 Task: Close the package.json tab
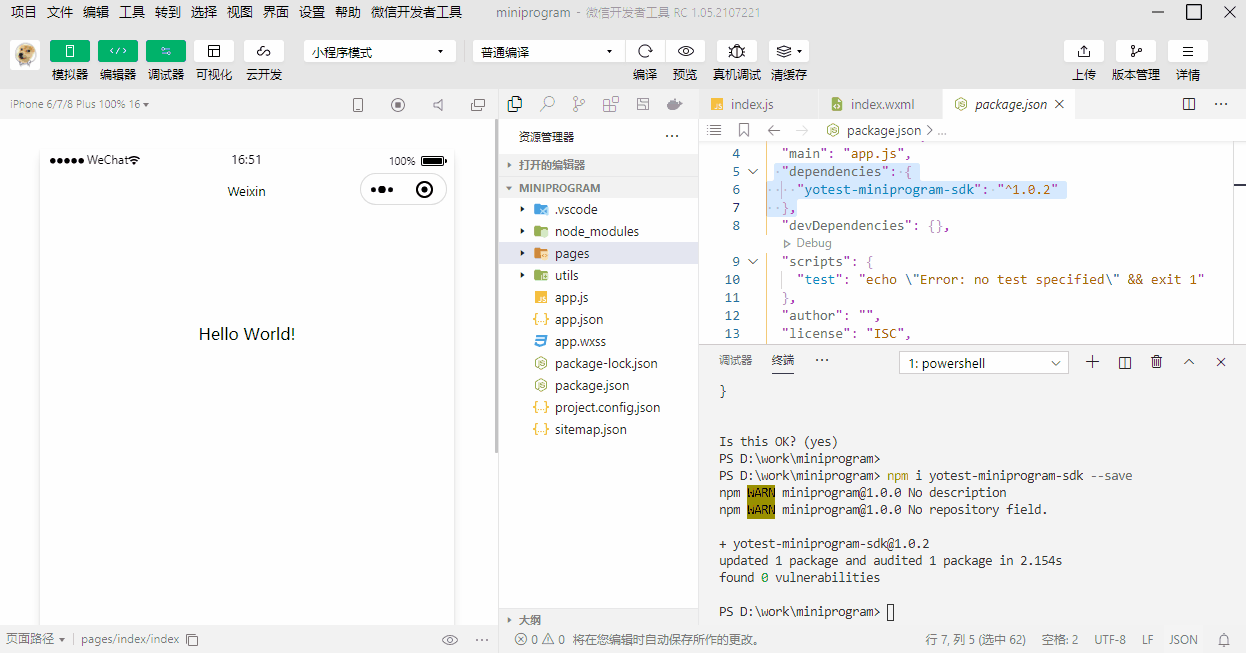pos(1059,104)
